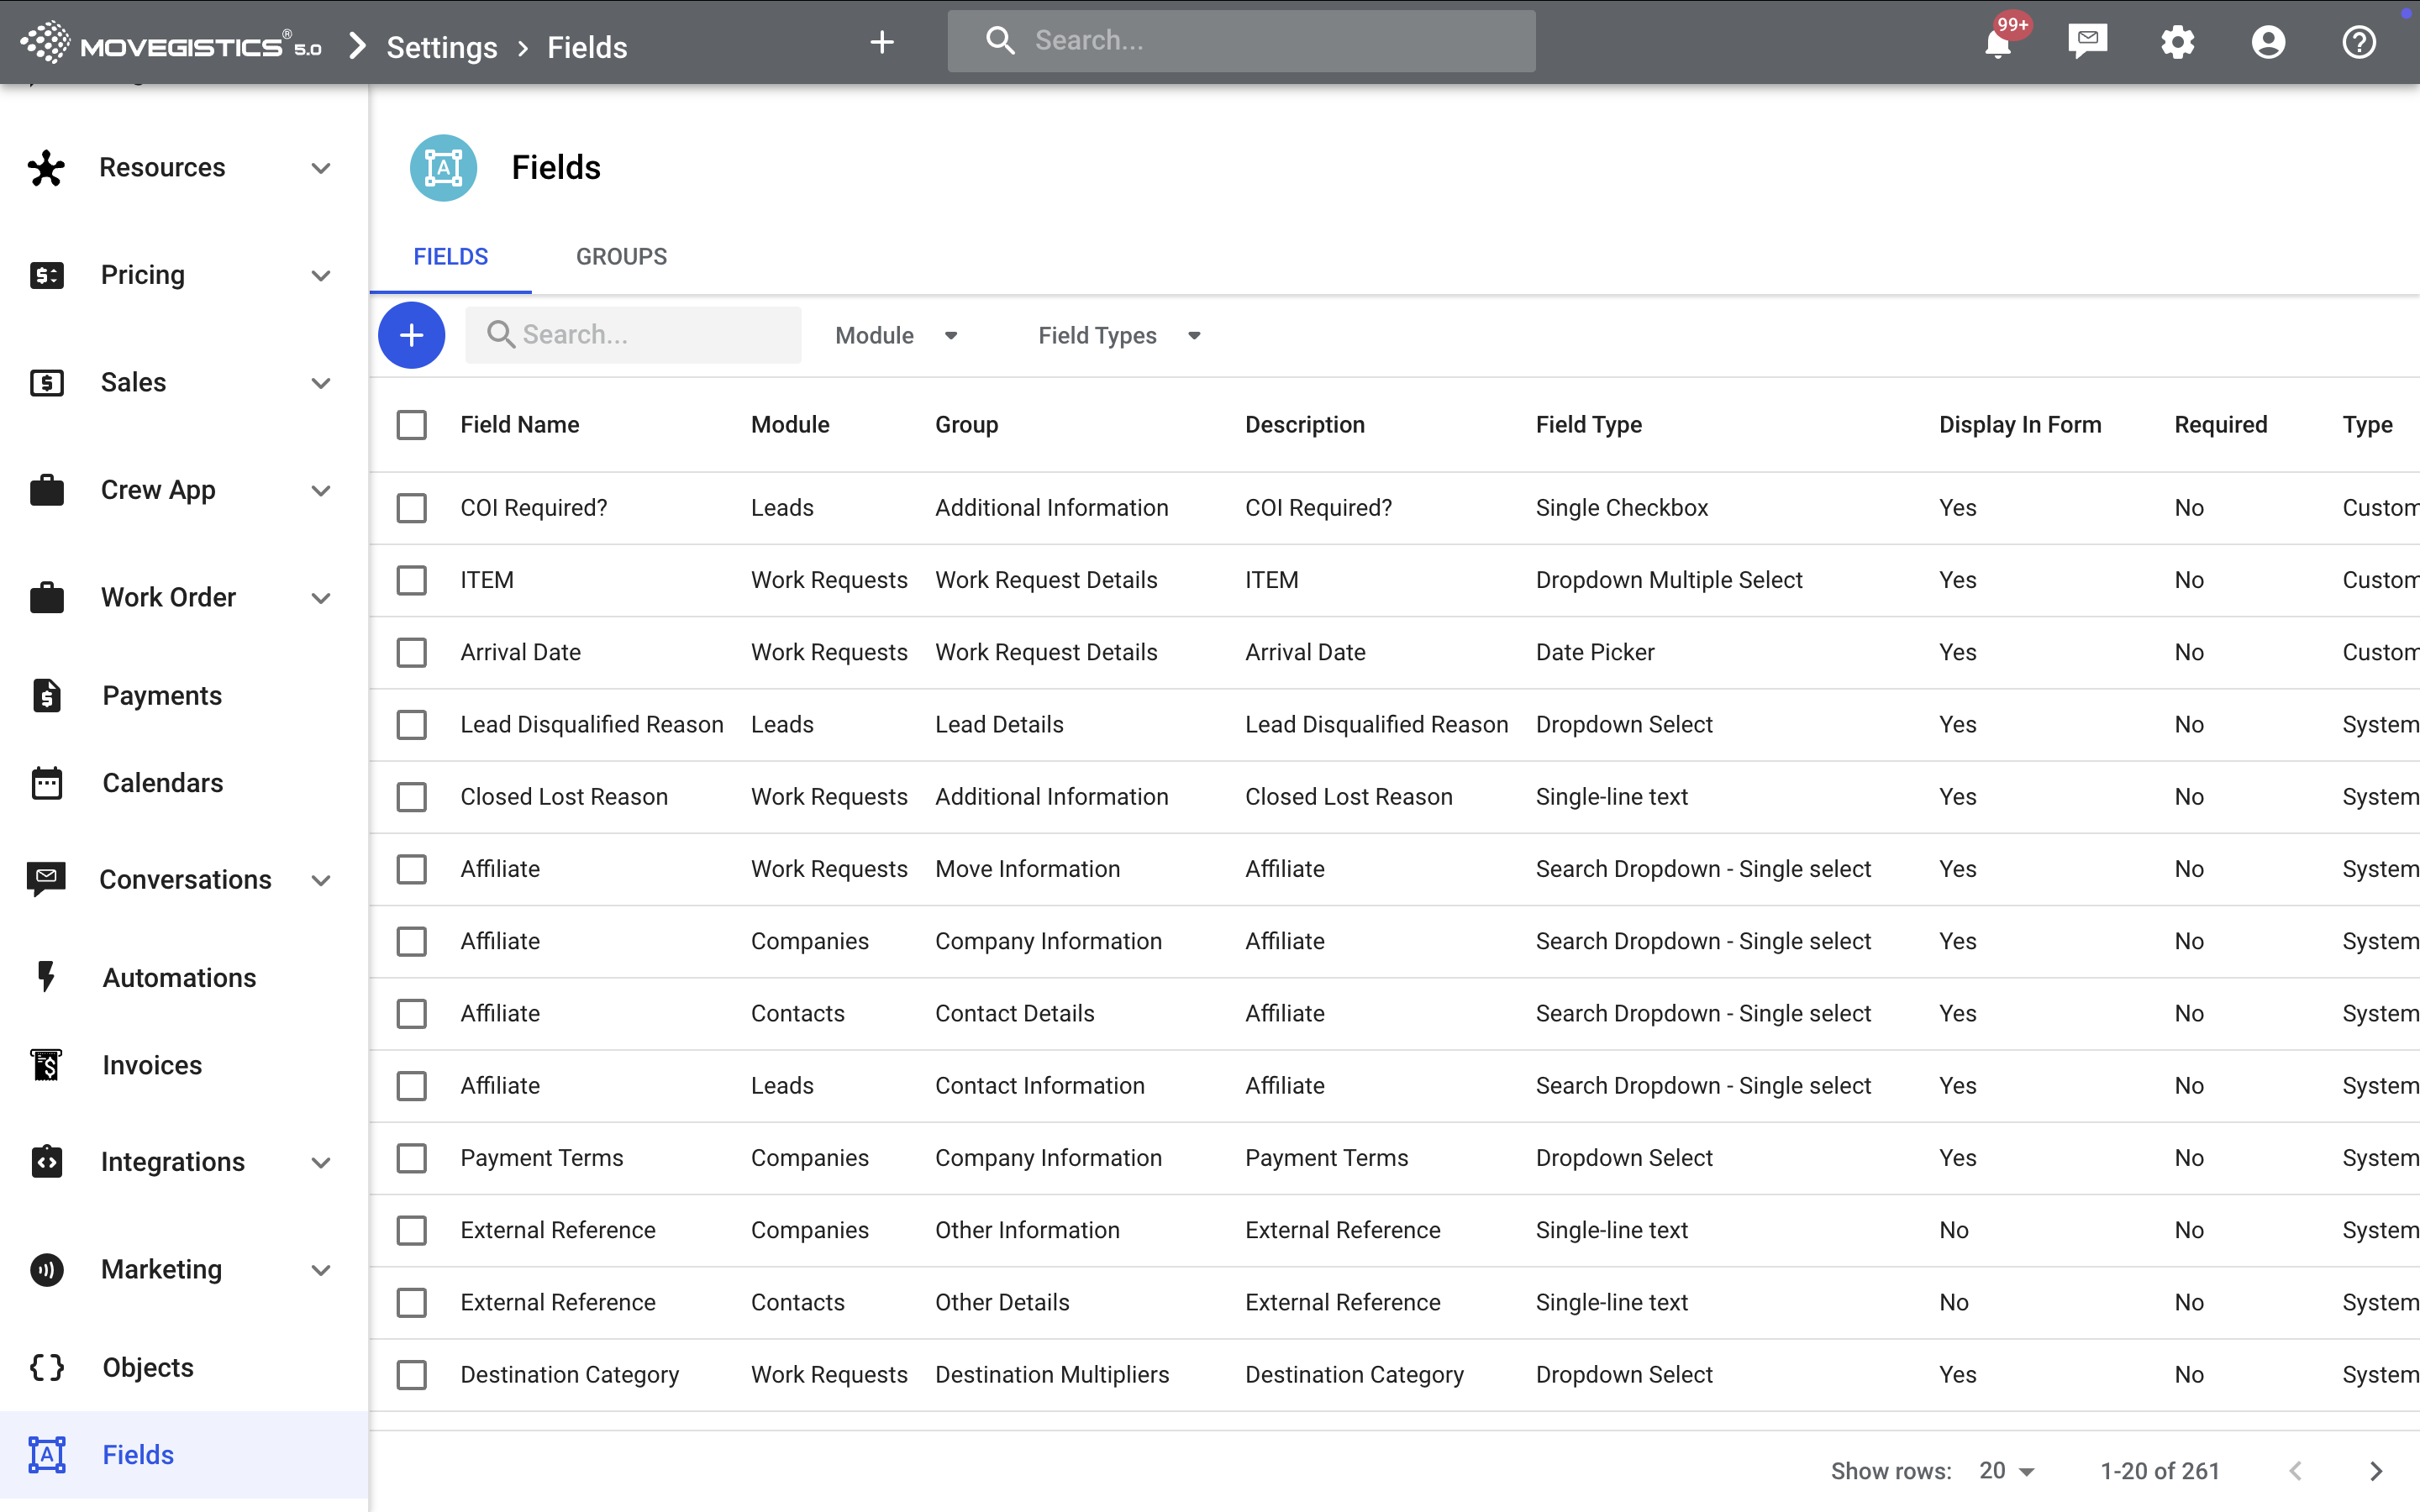Click the help question mark icon
The height and width of the screenshot is (1512, 2420).
click(2358, 42)
